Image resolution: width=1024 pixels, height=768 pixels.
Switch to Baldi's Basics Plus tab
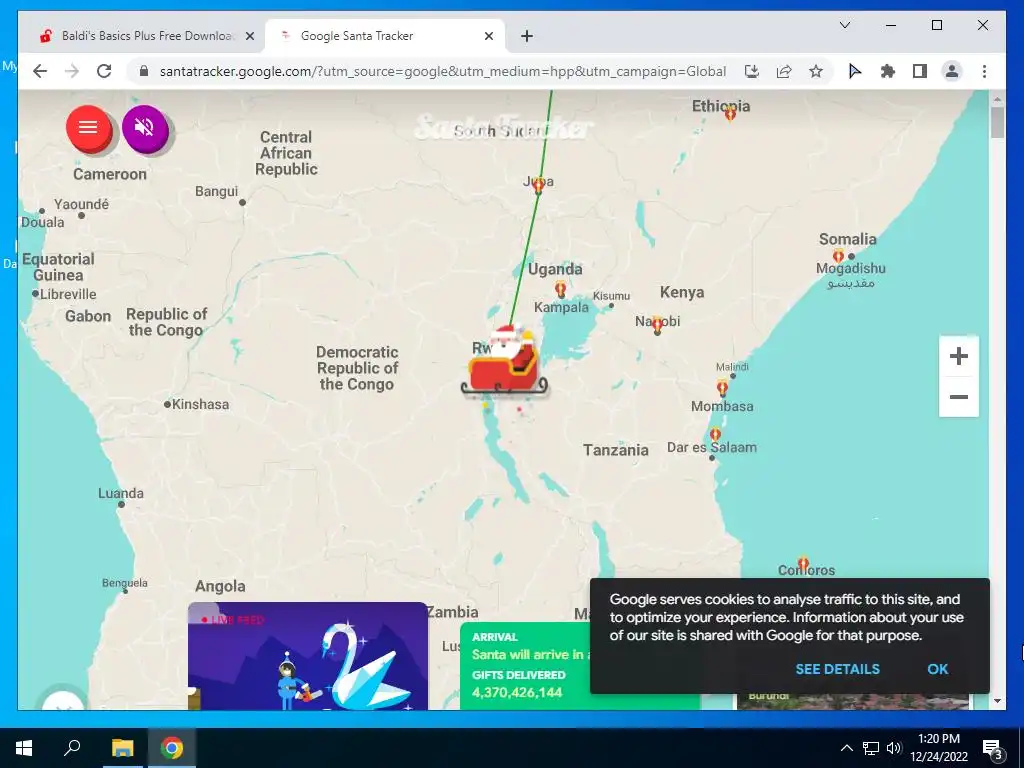pyautogui.click(x=145, y=36)
